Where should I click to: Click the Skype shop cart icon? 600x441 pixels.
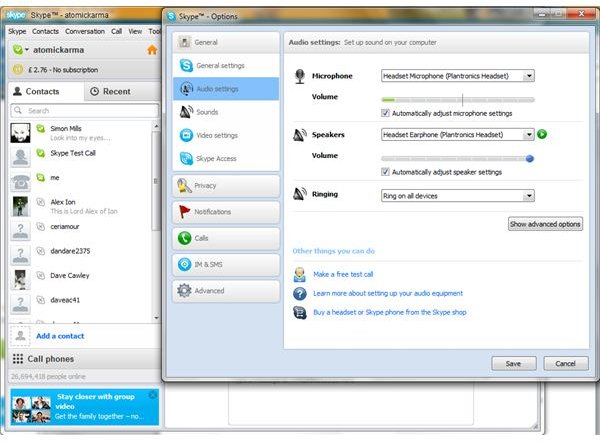tap(300, 313)
